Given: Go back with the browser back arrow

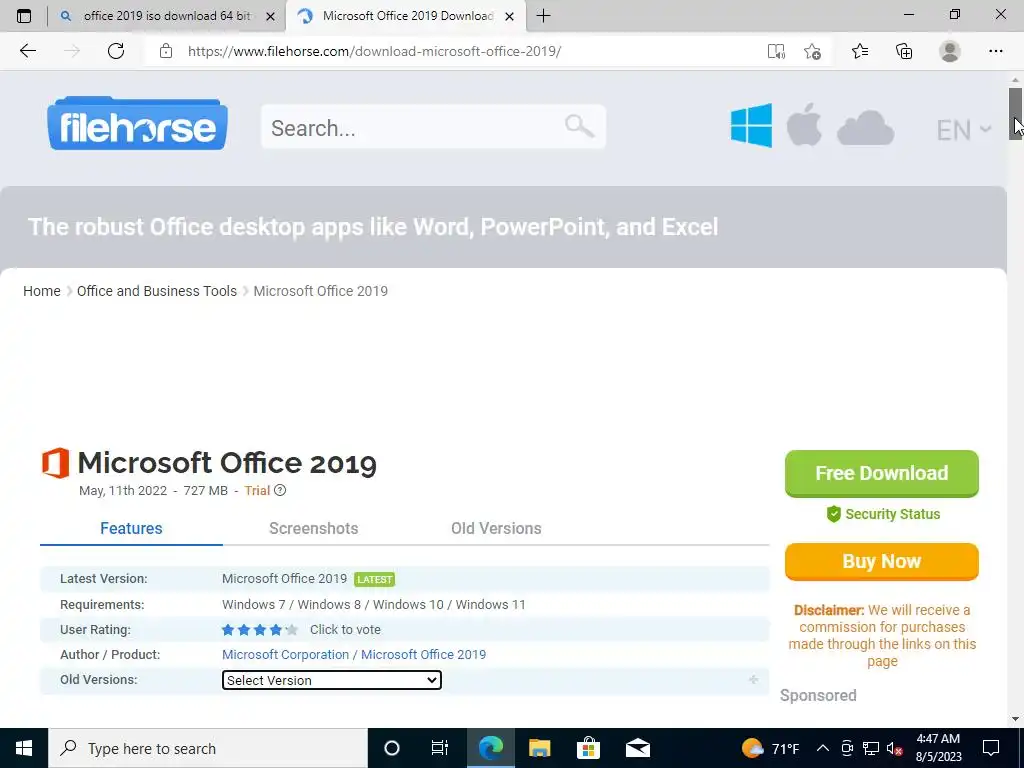Looking at the screenshot, I should [27, 51].
